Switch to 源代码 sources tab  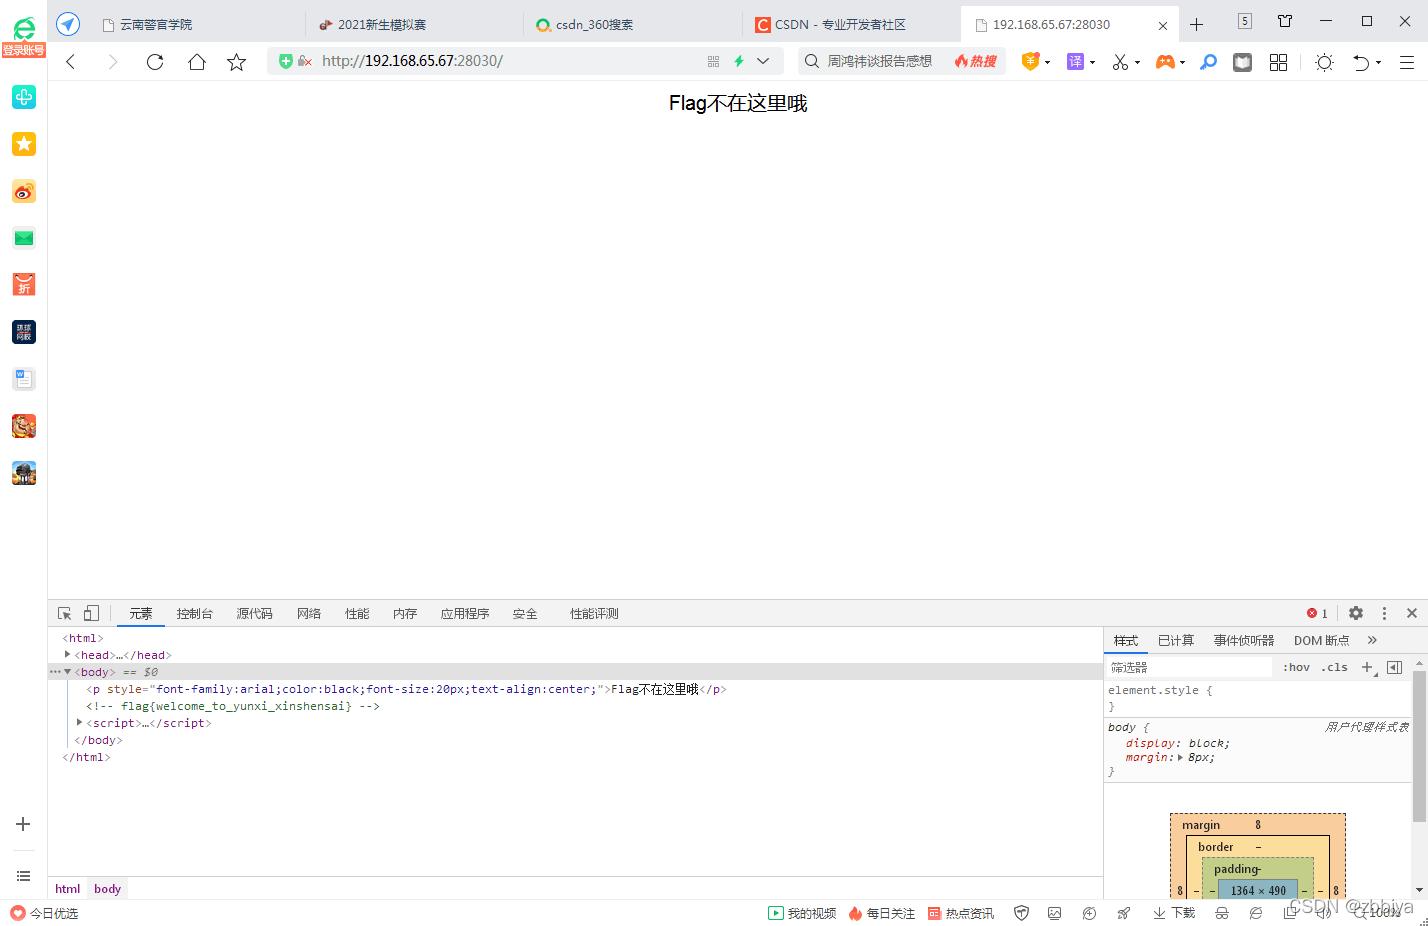(254, 614)
